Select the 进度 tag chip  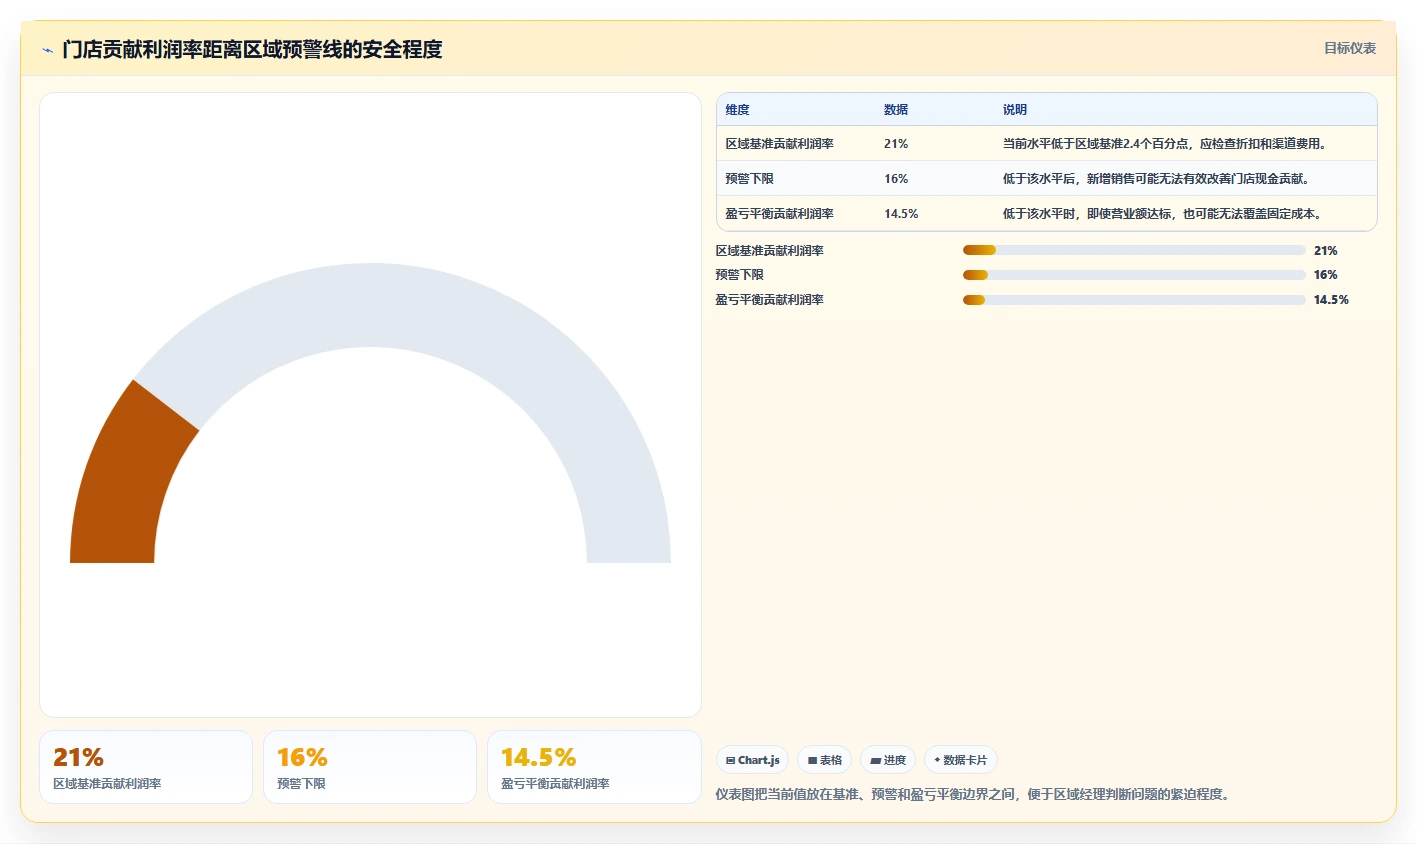point(887,760)
